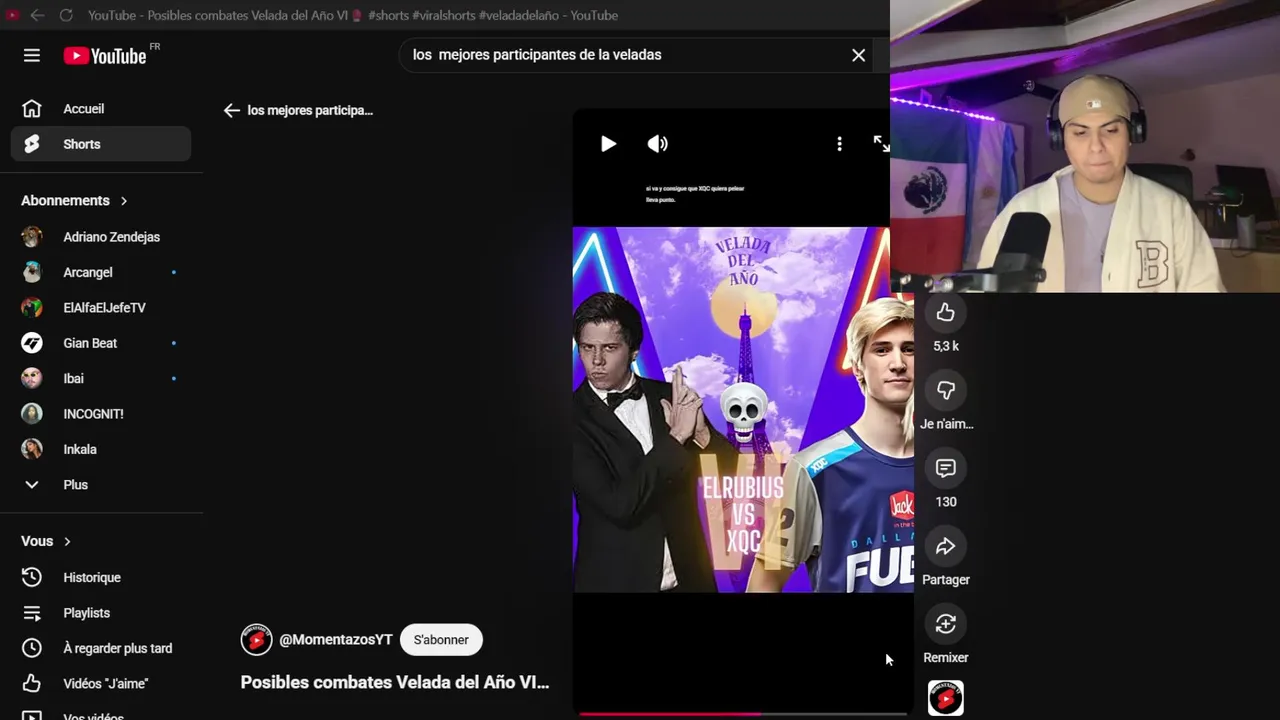Click the los mejores participa... heading

310,111
